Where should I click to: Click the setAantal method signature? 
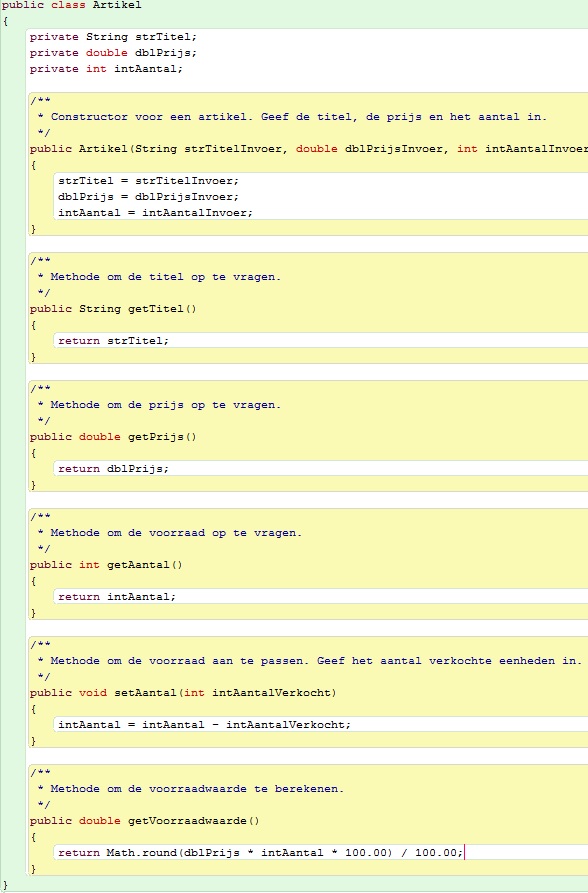183,693
